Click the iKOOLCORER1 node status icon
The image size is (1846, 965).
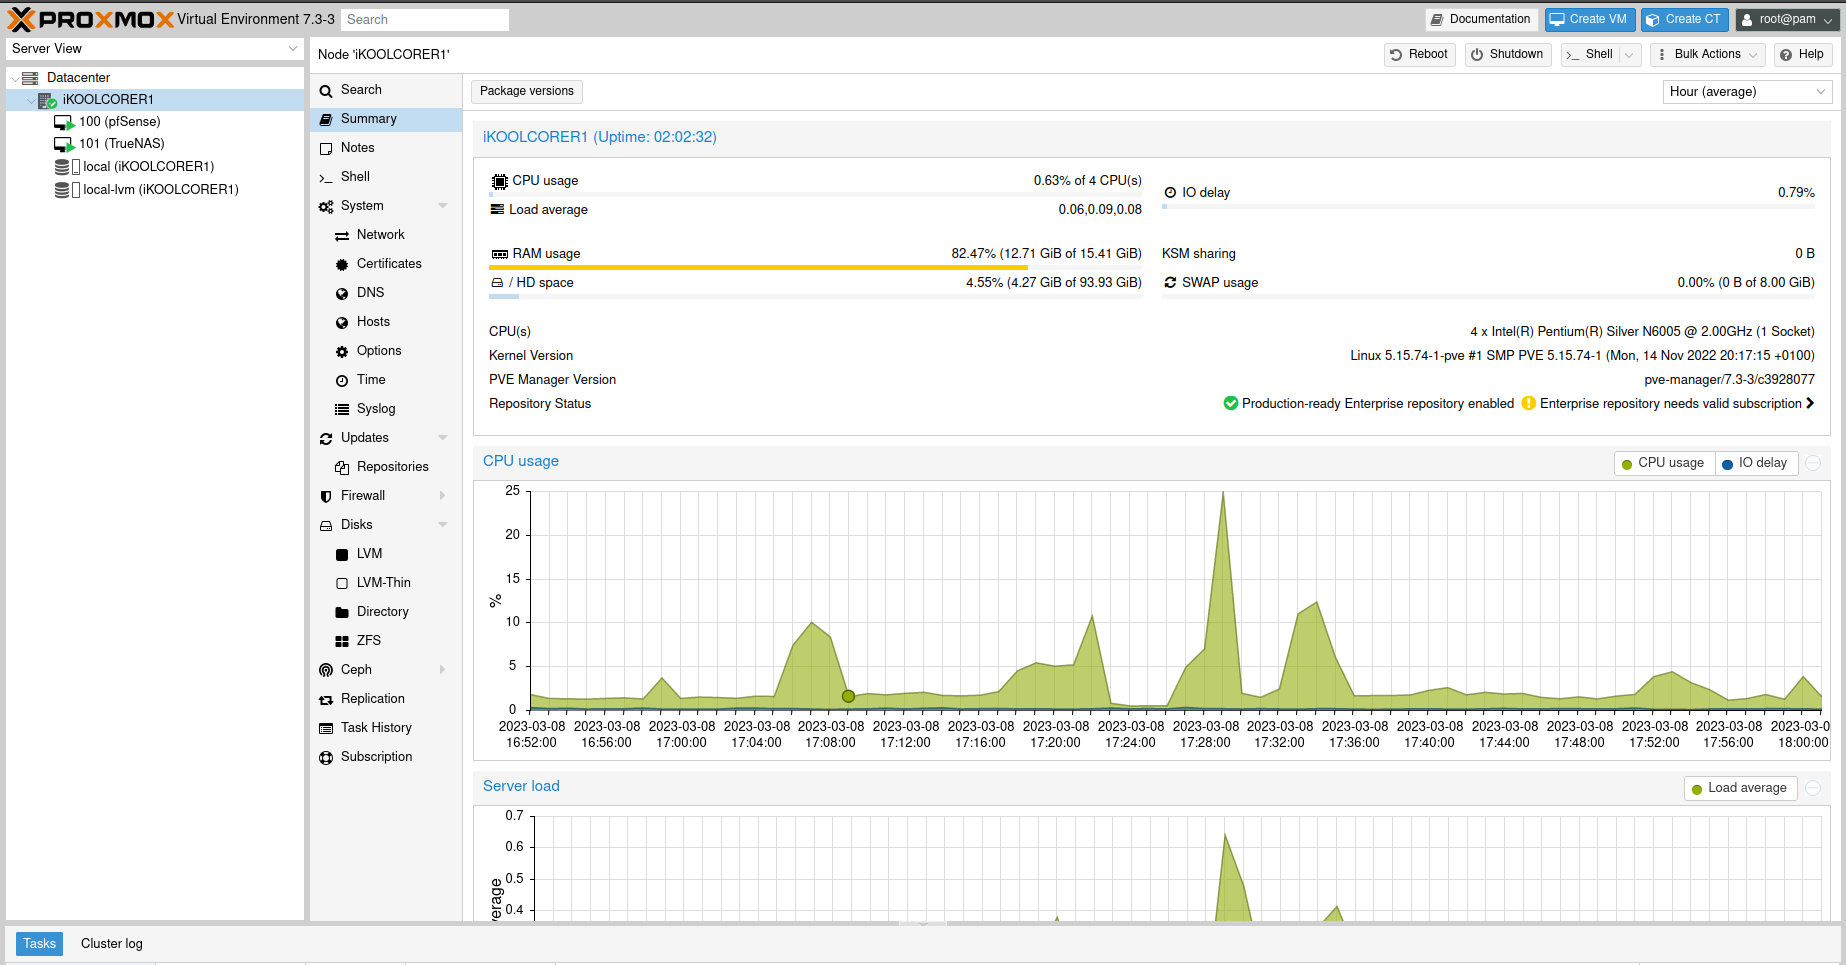click(47, 100)
